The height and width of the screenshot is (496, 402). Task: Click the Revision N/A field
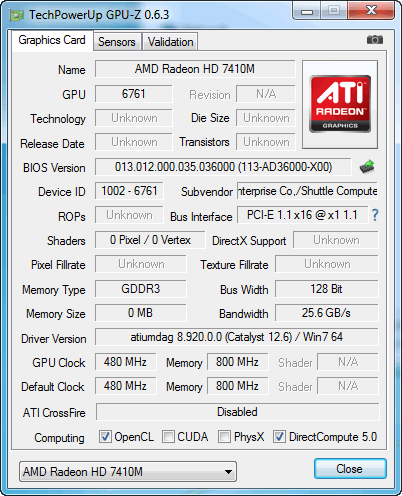tap(266, 94)
